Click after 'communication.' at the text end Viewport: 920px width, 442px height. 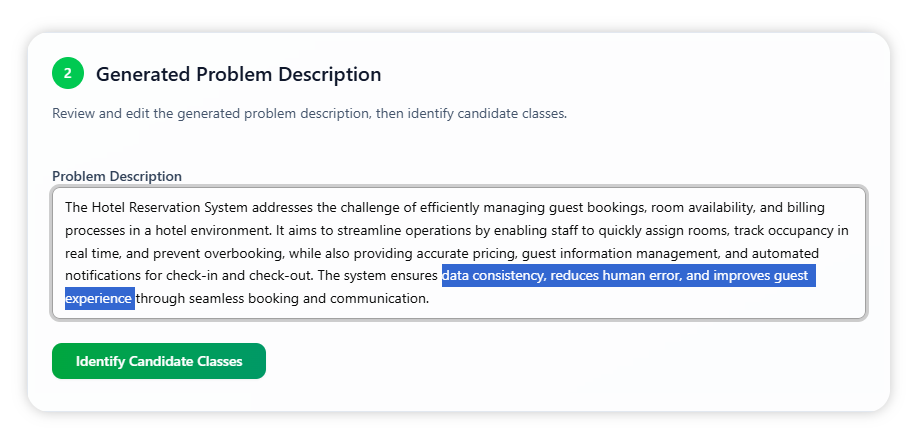pos(430,298)
